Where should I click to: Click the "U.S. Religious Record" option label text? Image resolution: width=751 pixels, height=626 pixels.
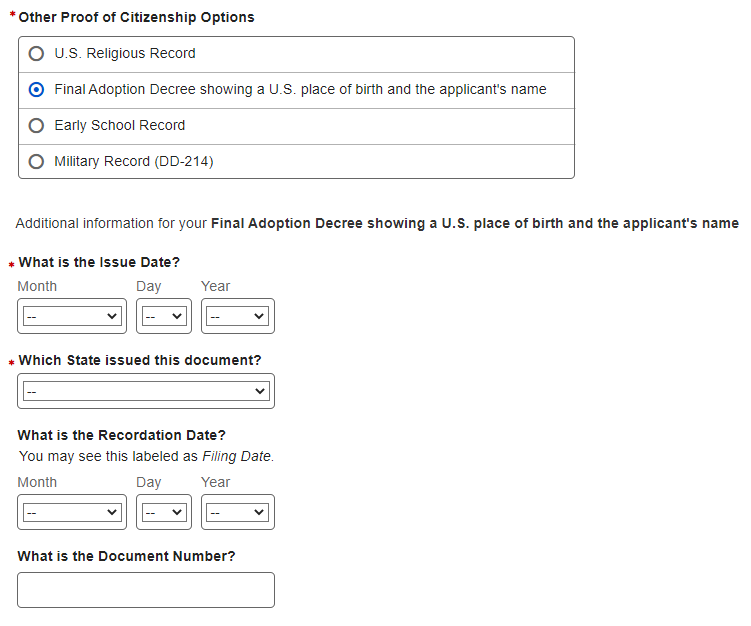[125, 54]
